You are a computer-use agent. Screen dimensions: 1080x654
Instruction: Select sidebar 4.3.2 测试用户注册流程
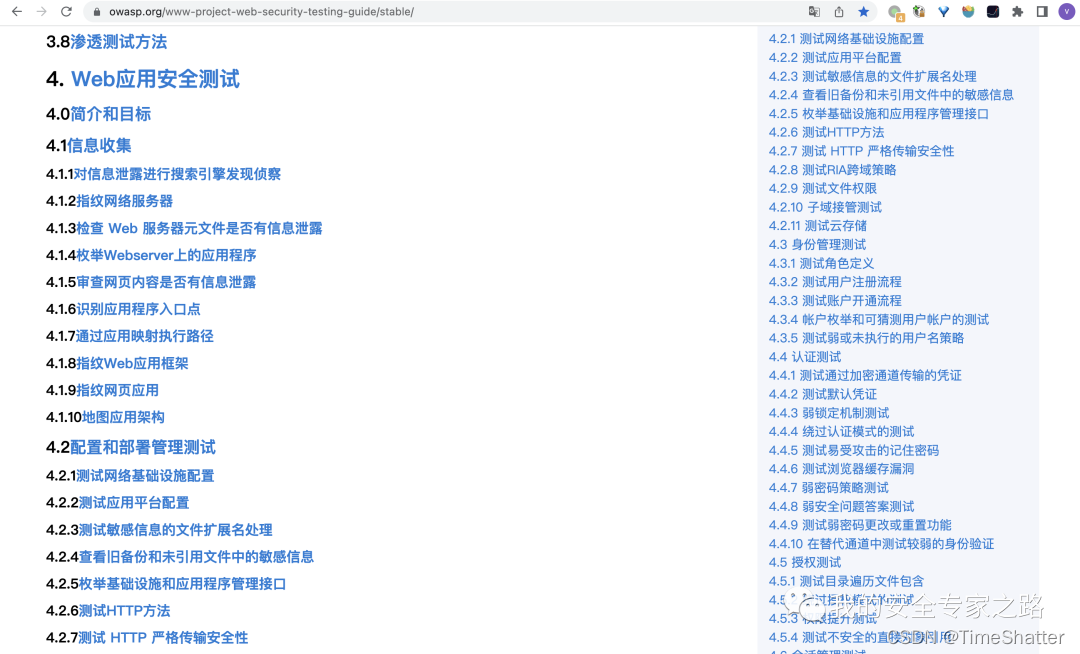[835, 282]
